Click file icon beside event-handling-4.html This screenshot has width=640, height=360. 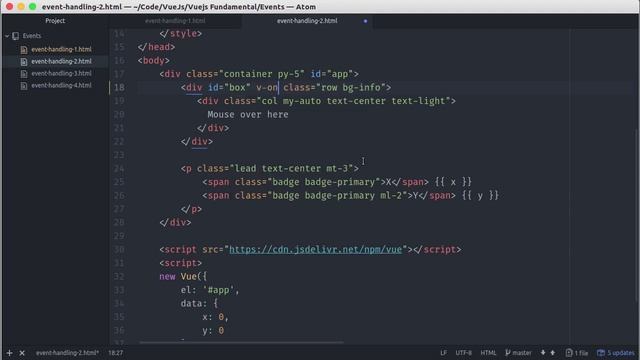(24, 86)
